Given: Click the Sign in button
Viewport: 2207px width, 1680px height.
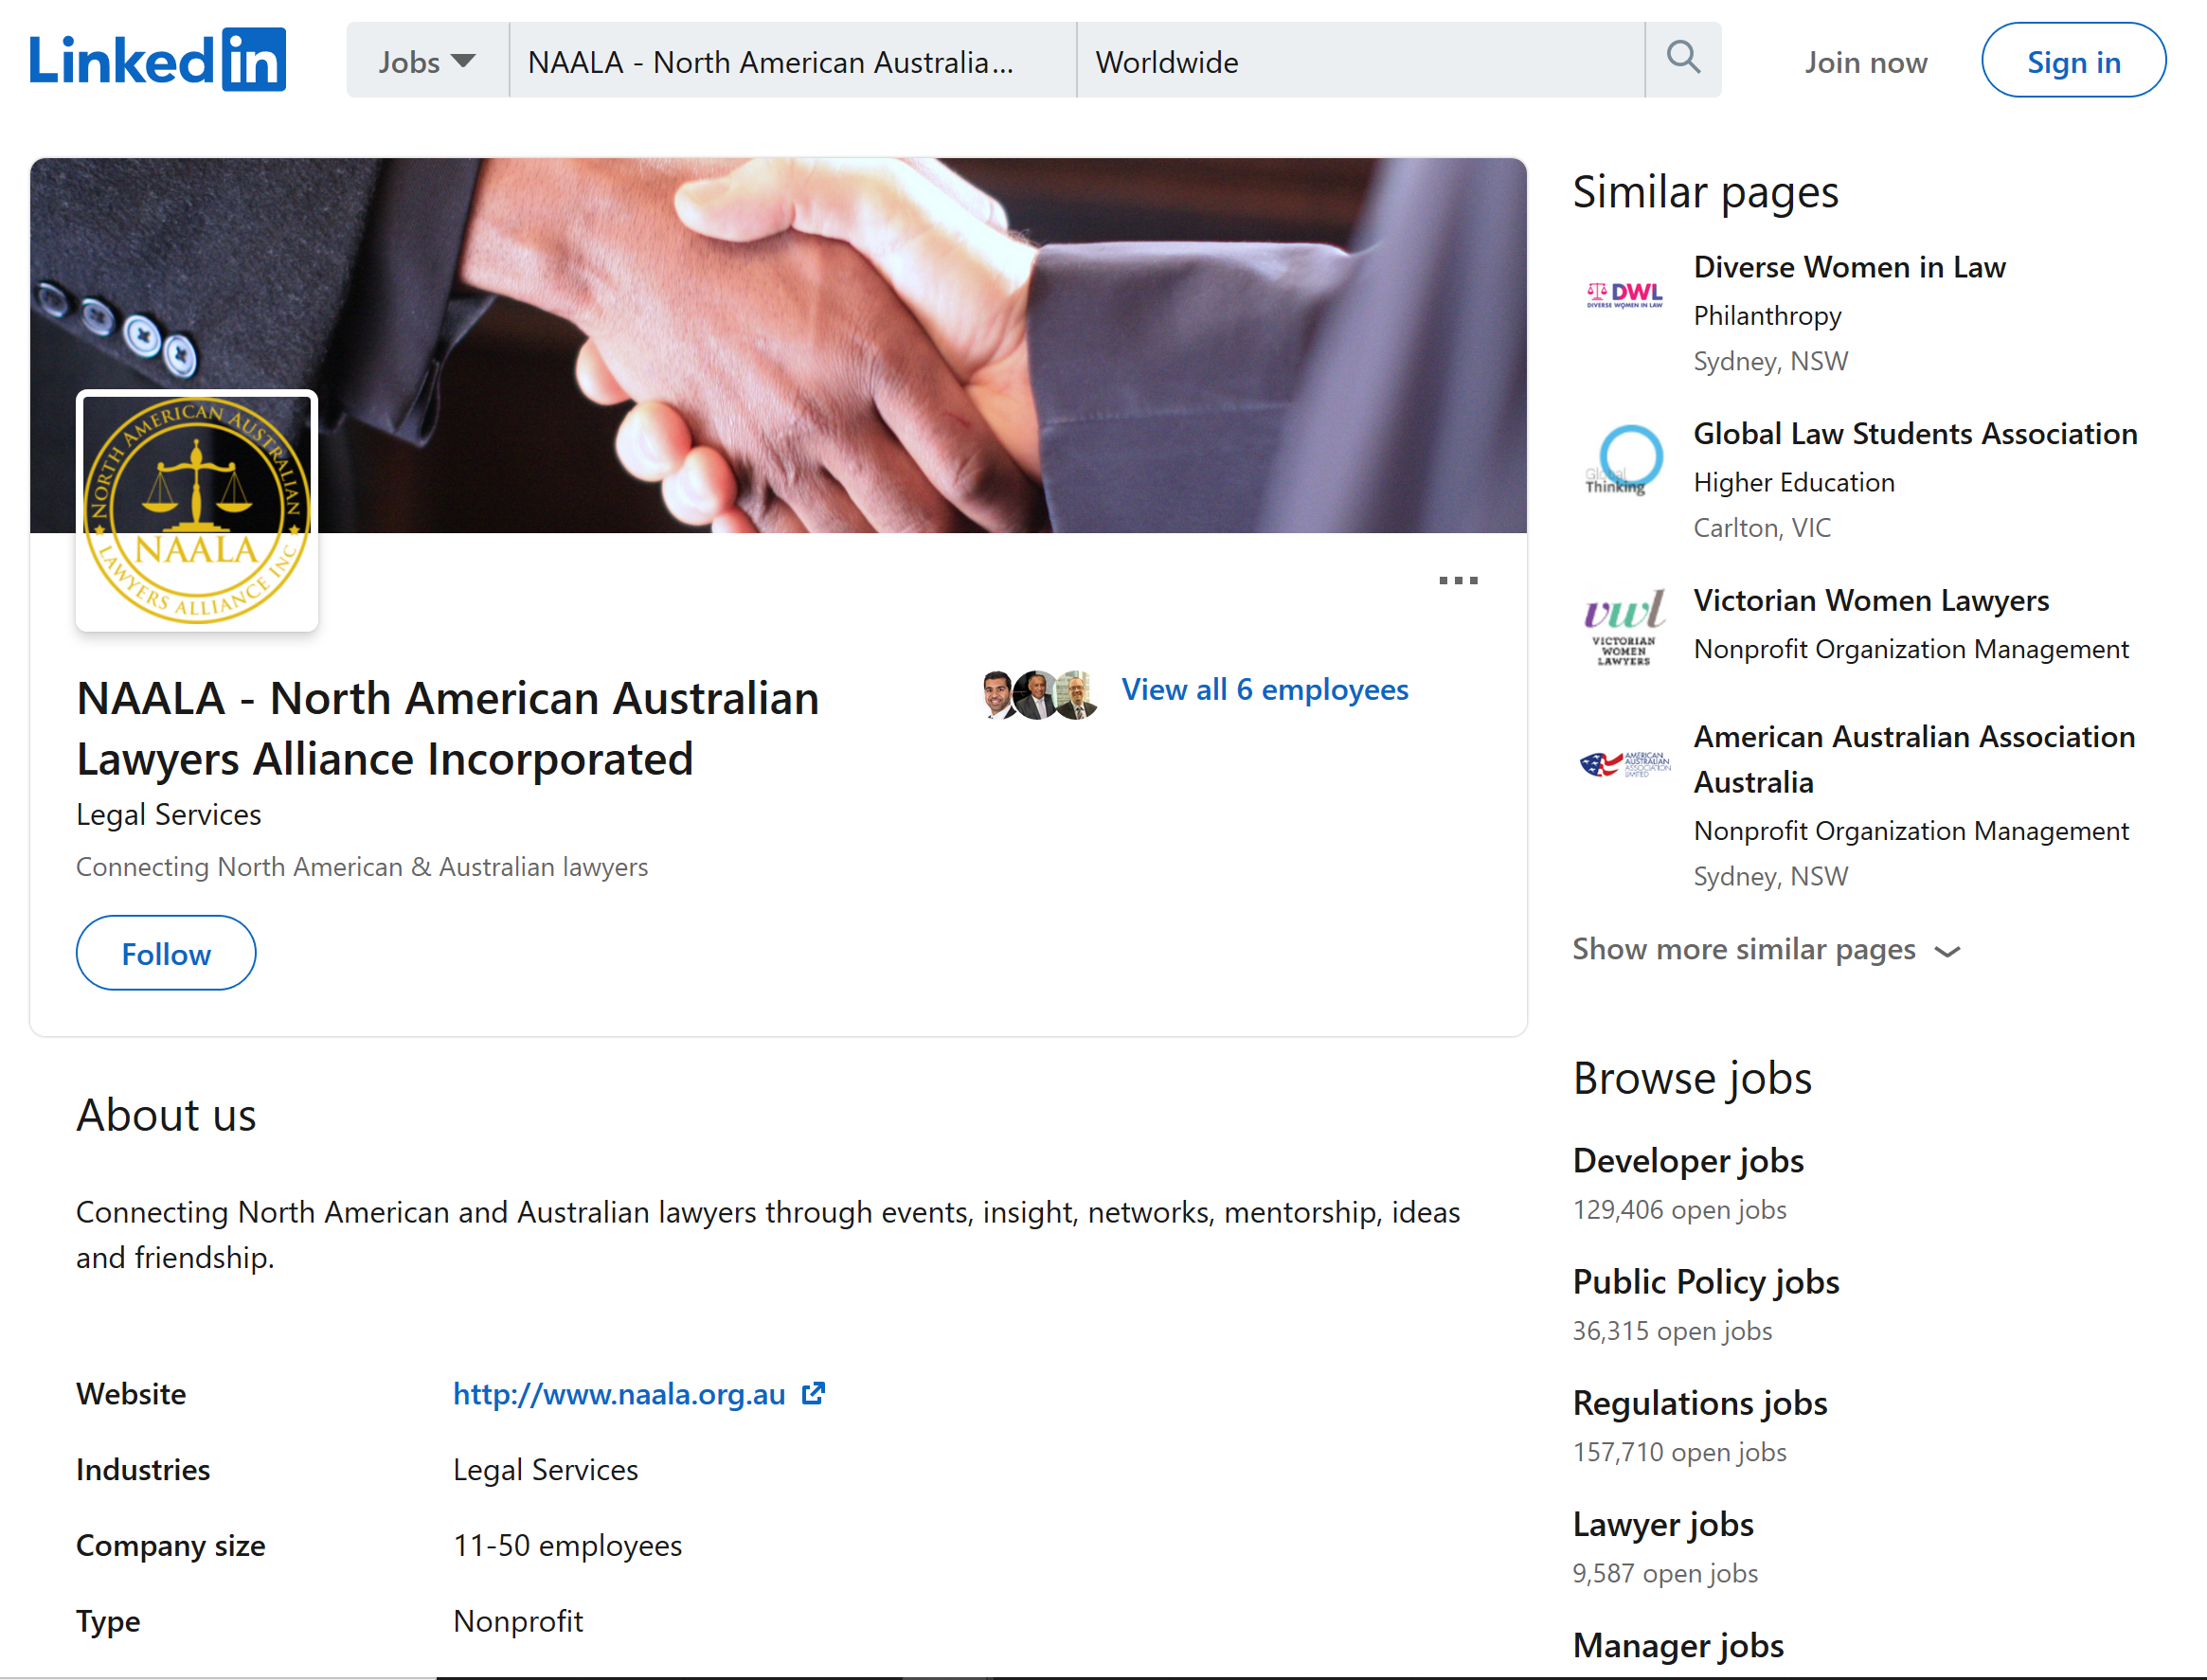Looking at the screenshot, I should [x=2073, y=61].
